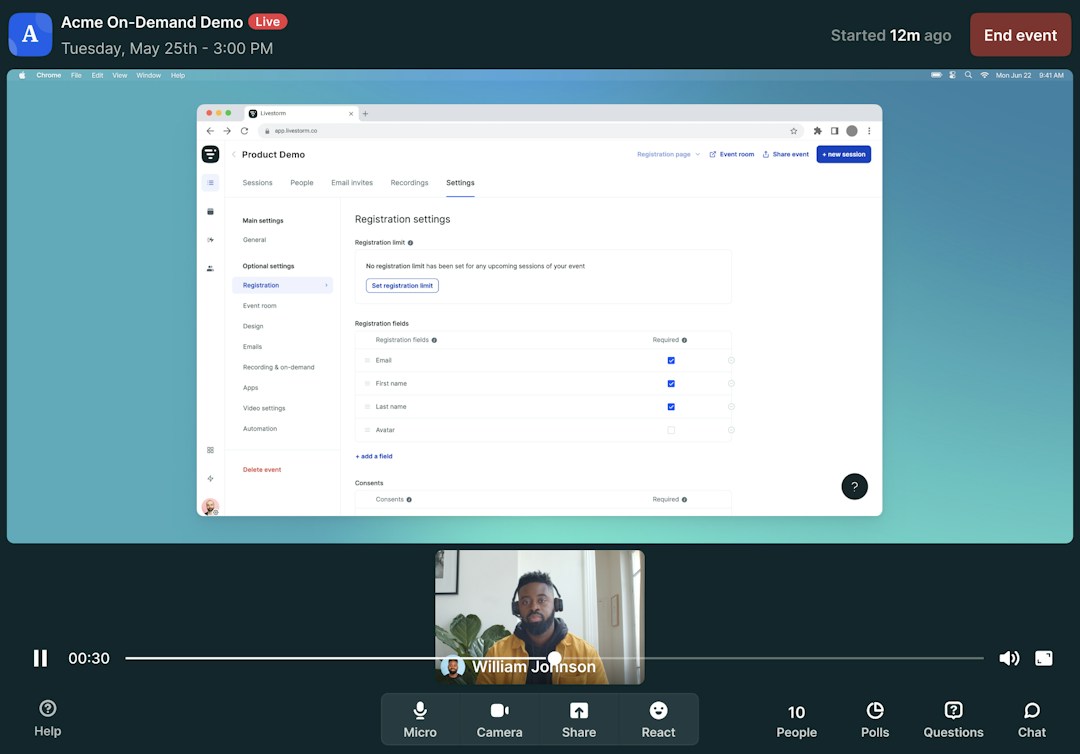This screenshot has width=1080, height=754.
Task: Click add a field link
Action: pyautogui.click(x=374, y=457)
